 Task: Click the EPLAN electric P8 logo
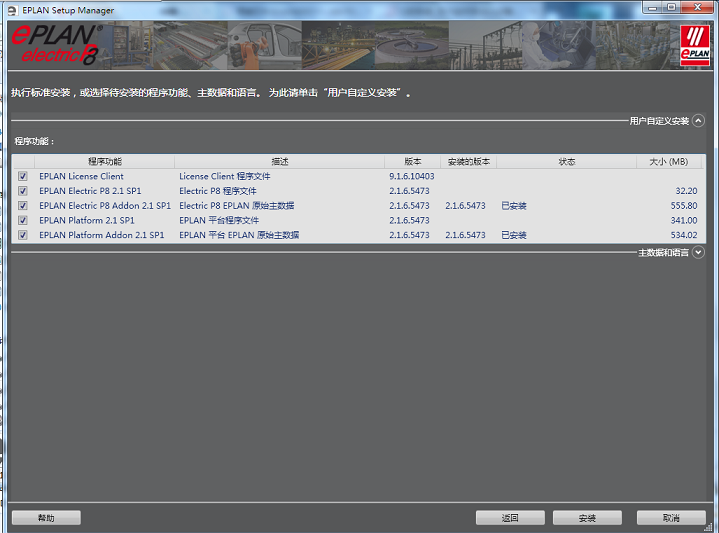coord(54,46)
